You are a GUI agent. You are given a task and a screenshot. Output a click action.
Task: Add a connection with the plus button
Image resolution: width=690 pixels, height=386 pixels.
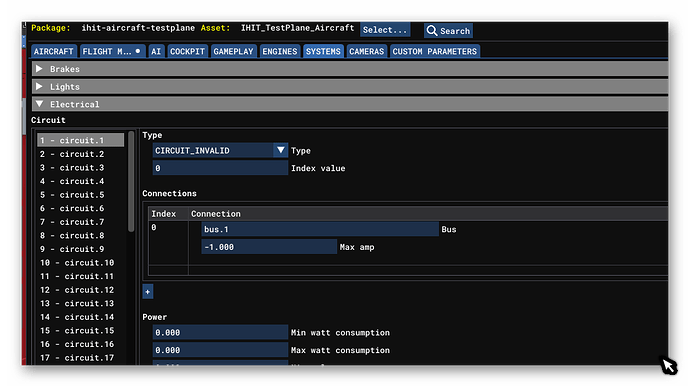[x=147, y=292]
